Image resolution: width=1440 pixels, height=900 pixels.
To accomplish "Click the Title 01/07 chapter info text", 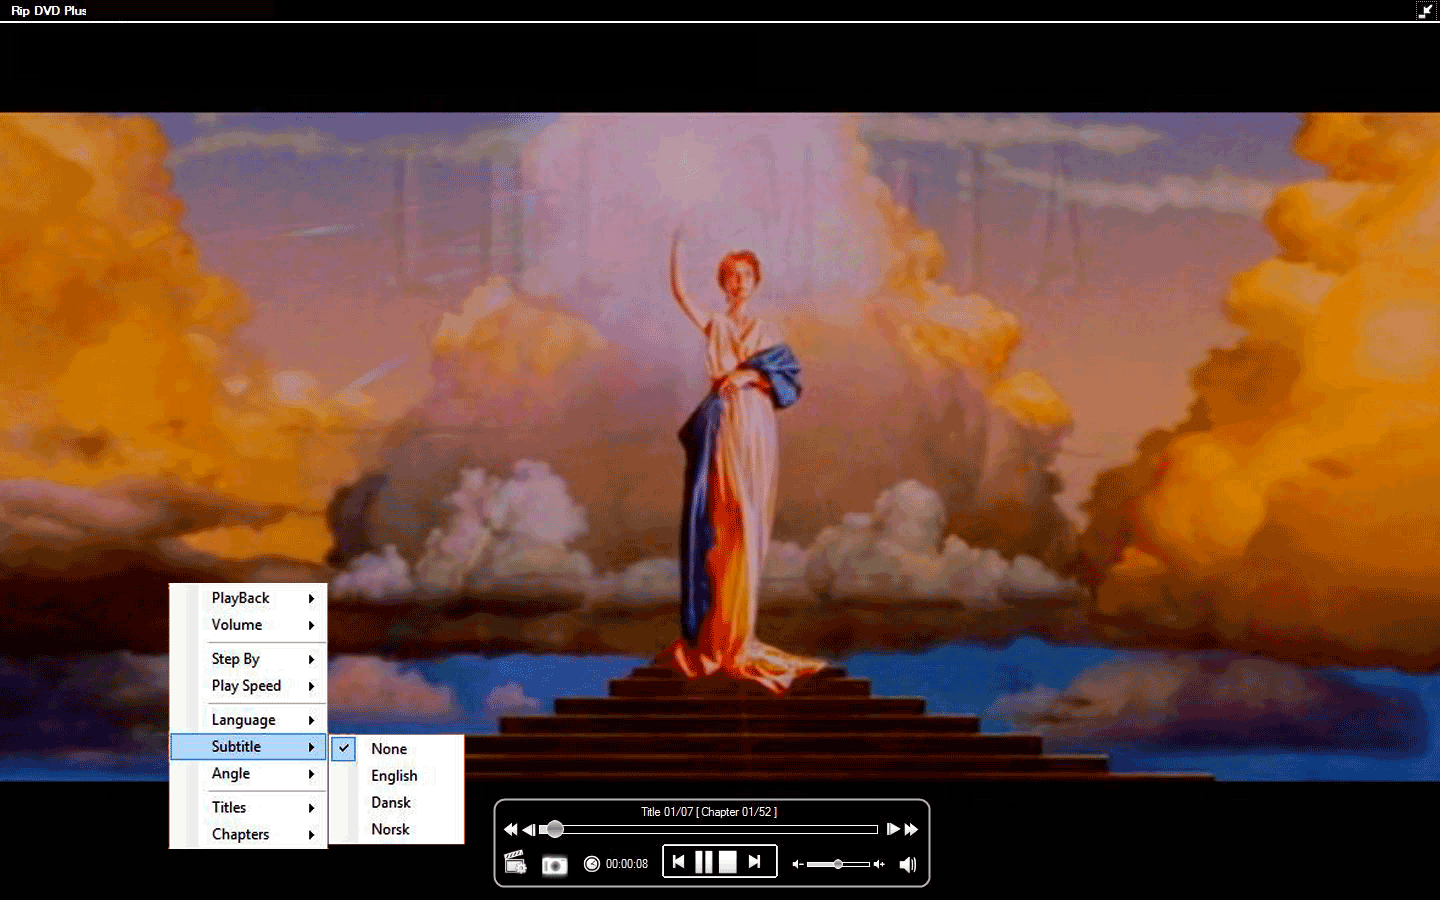I will 709,812.
